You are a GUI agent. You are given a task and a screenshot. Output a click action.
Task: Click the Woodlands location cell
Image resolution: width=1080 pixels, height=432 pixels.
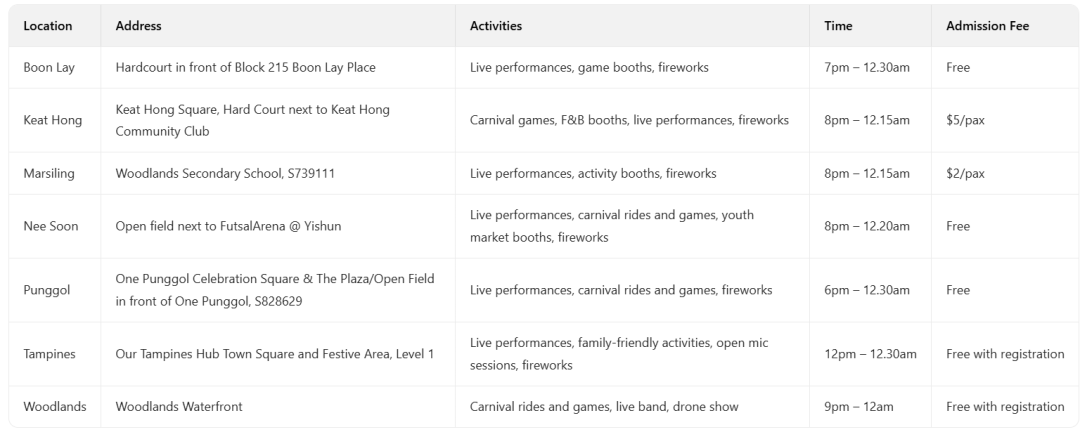coord(55,407)
